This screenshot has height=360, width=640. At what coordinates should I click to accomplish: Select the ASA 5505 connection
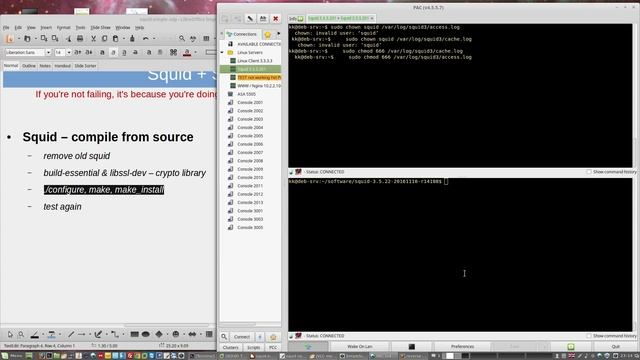pos(246,94)
